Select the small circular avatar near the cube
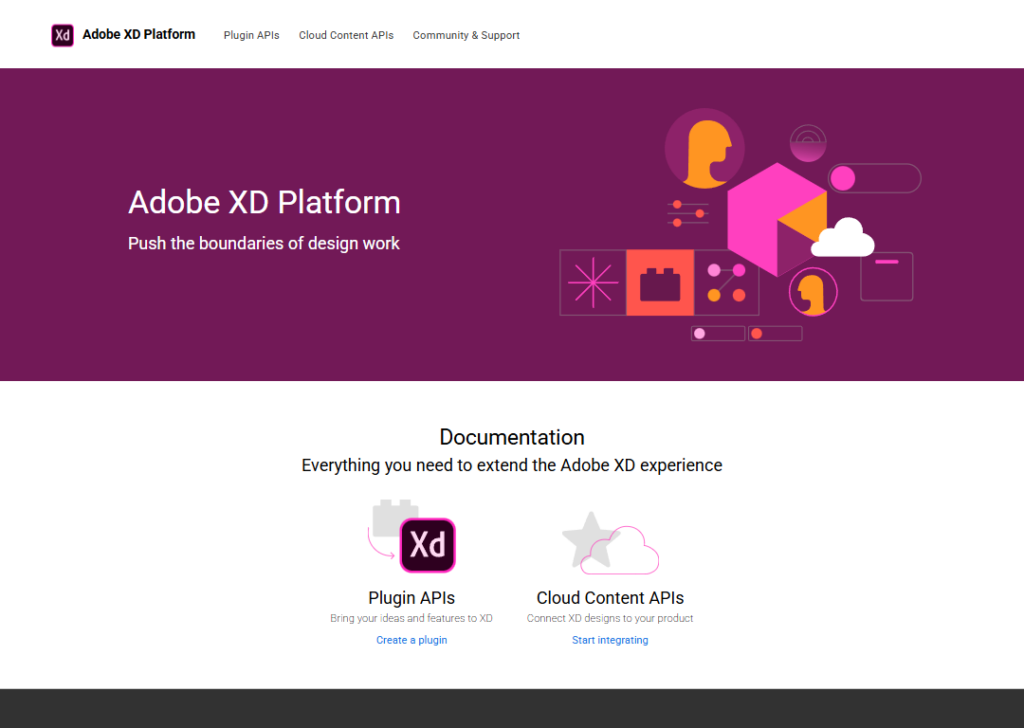The height and width of the screenshot is (728, 1024). (x=812, y=291)
